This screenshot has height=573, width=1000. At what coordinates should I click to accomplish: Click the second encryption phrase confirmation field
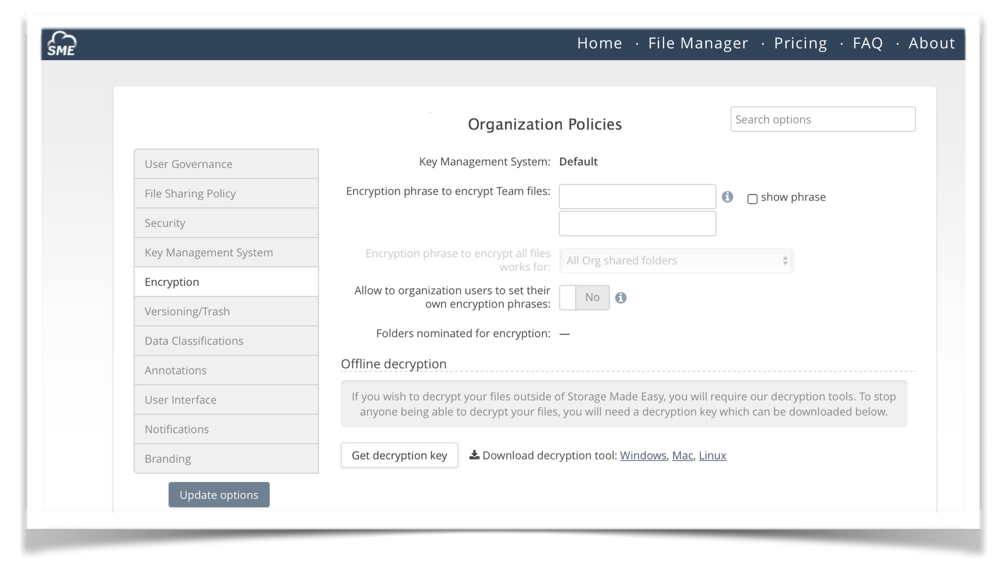click(x=637, y=224)
